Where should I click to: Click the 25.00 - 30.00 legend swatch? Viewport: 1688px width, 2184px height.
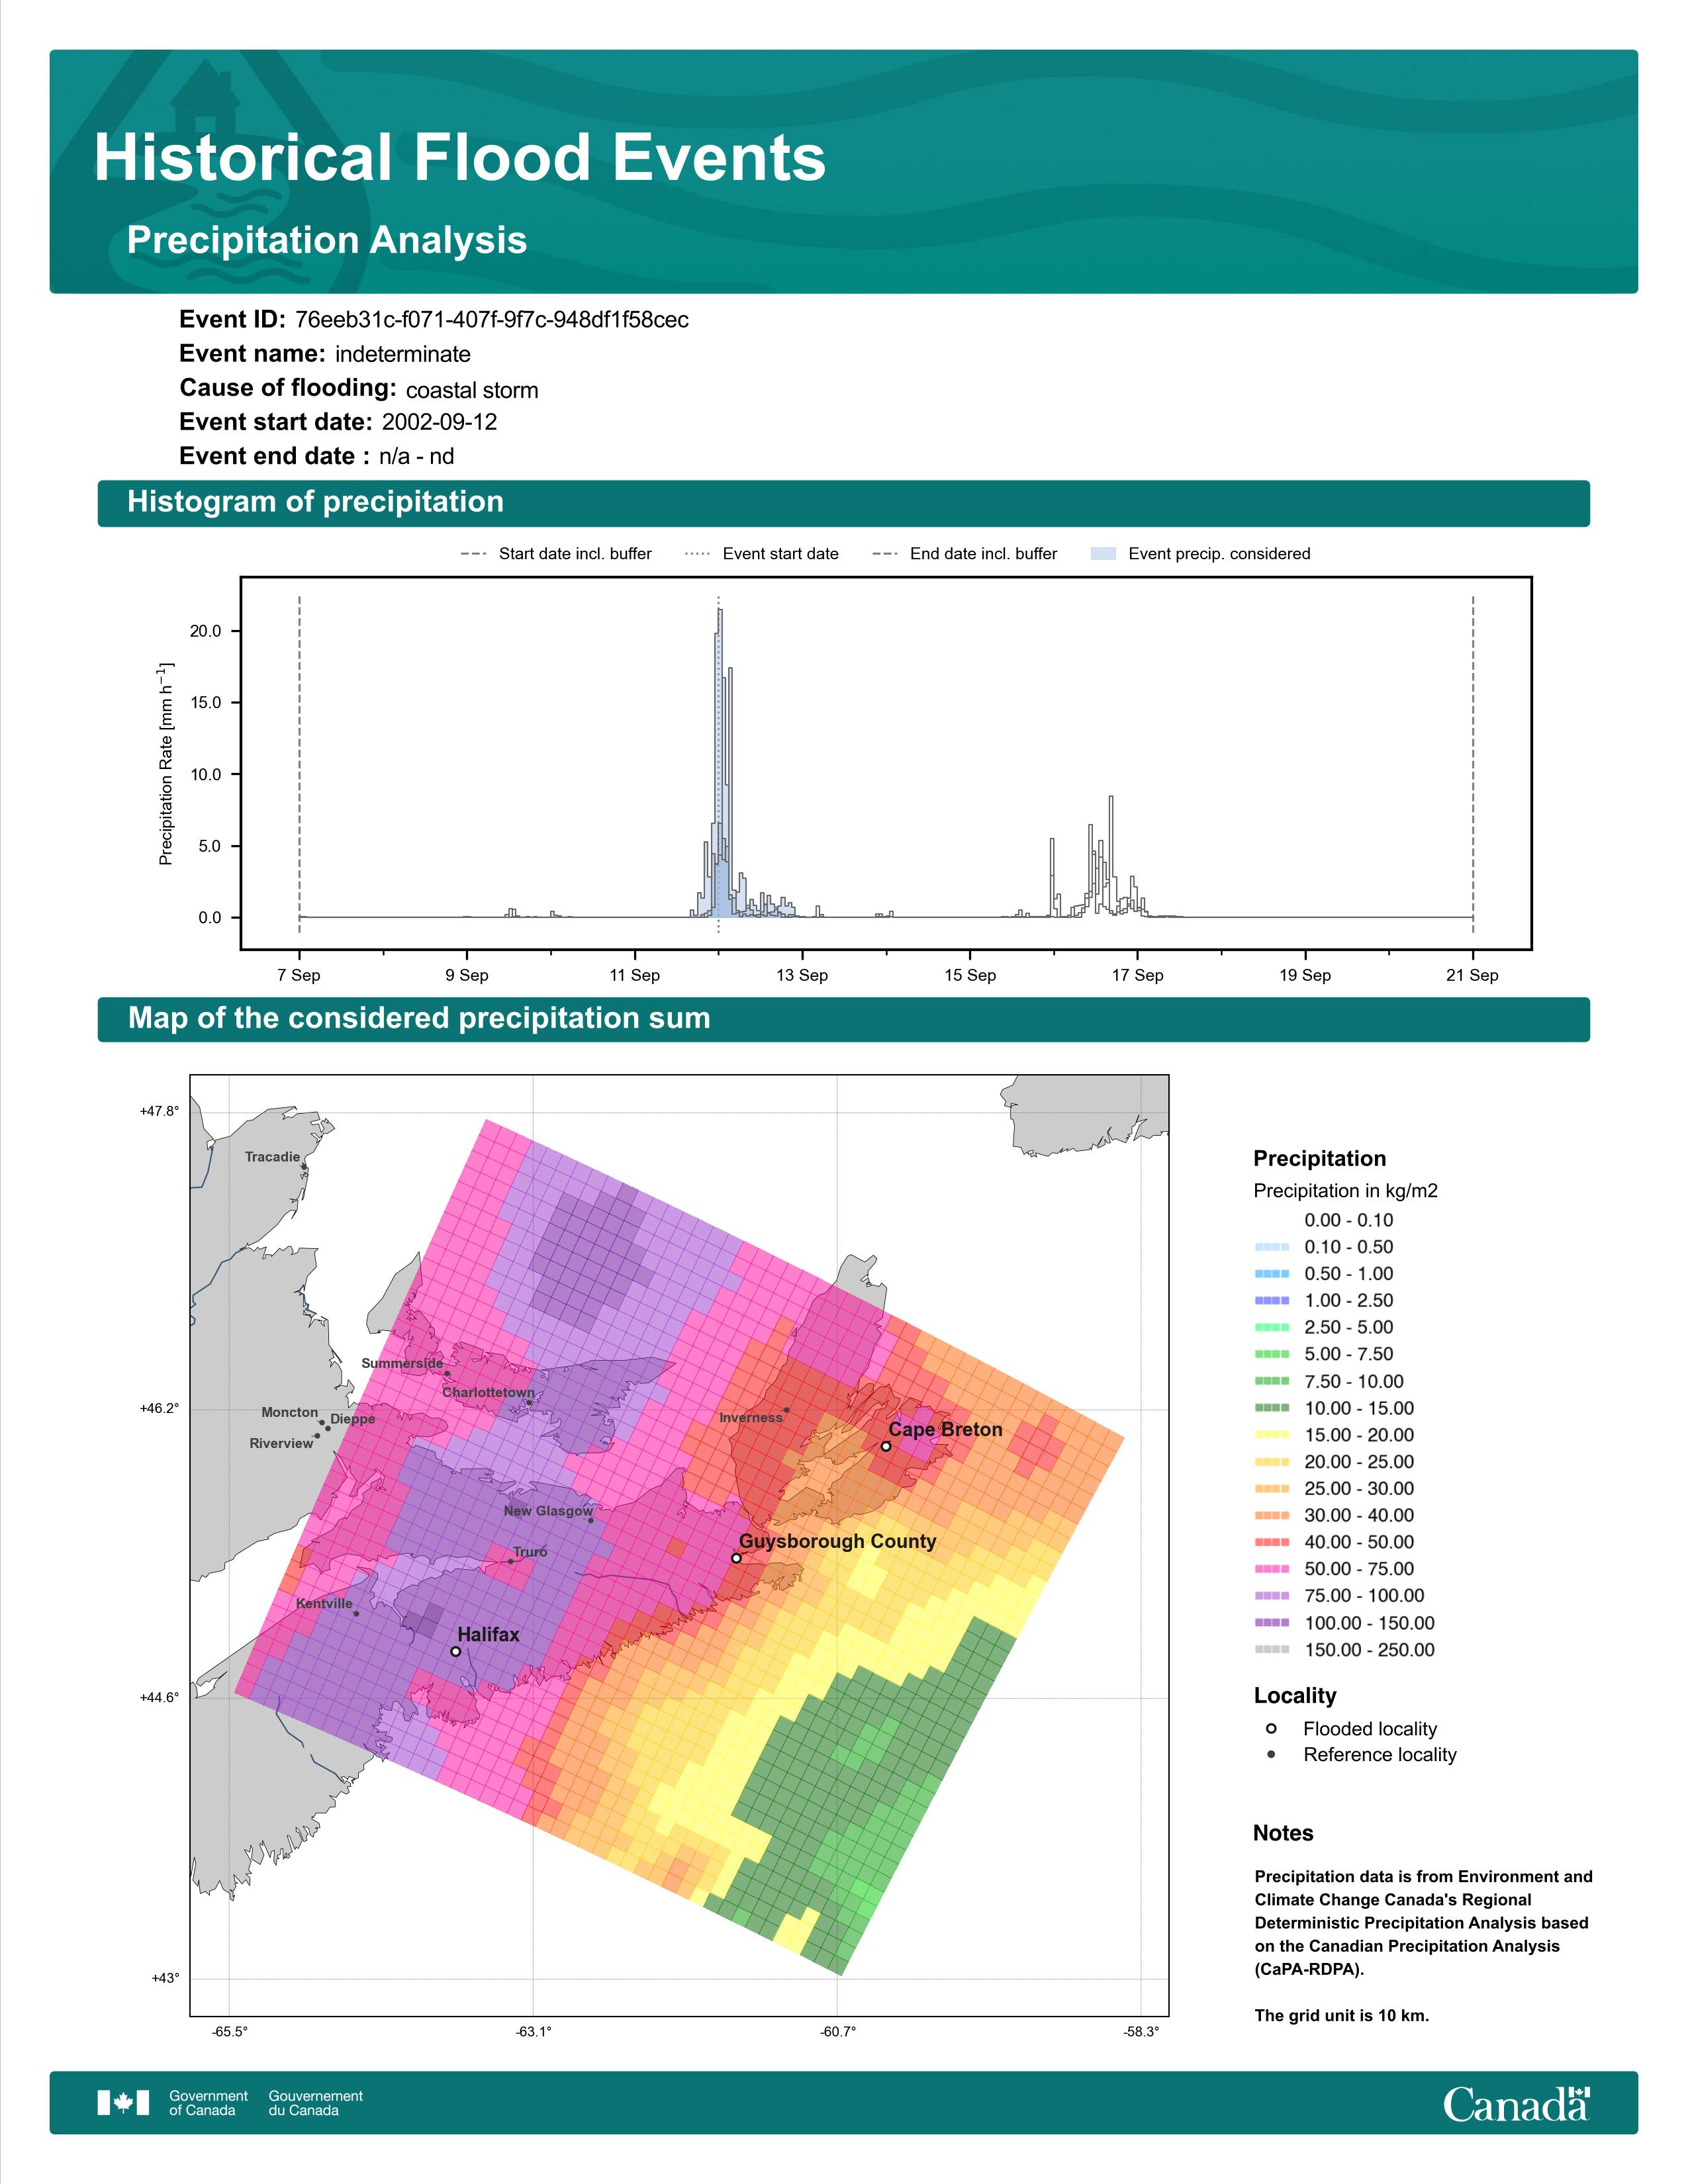click(1272, 1489)
